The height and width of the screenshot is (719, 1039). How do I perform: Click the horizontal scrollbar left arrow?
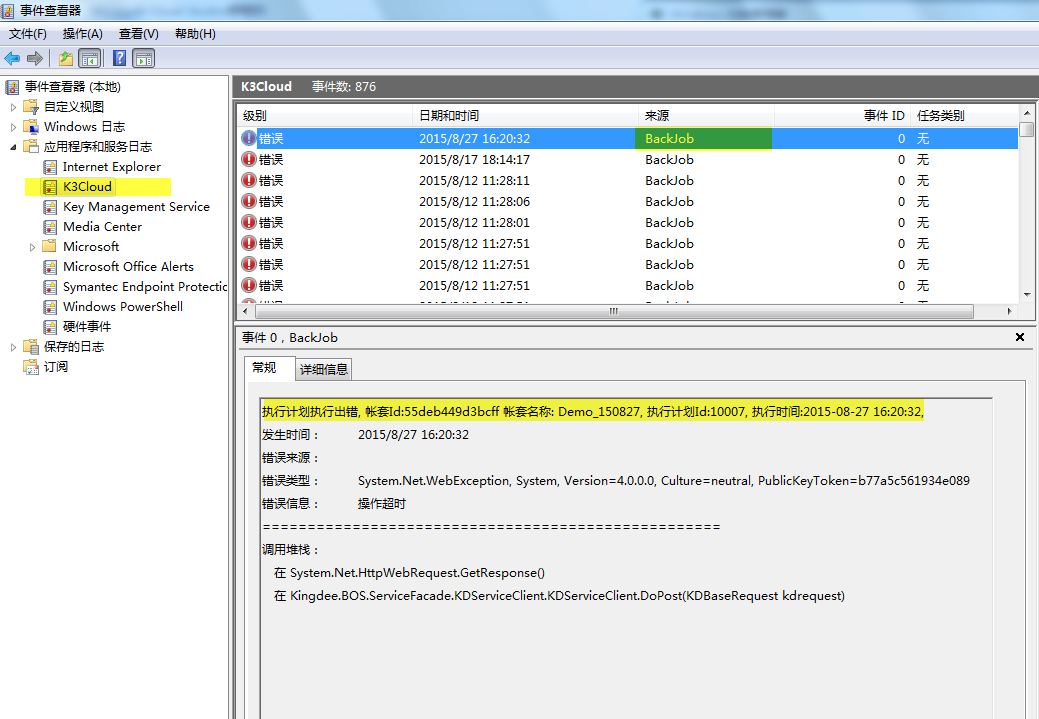pos(246,311)
